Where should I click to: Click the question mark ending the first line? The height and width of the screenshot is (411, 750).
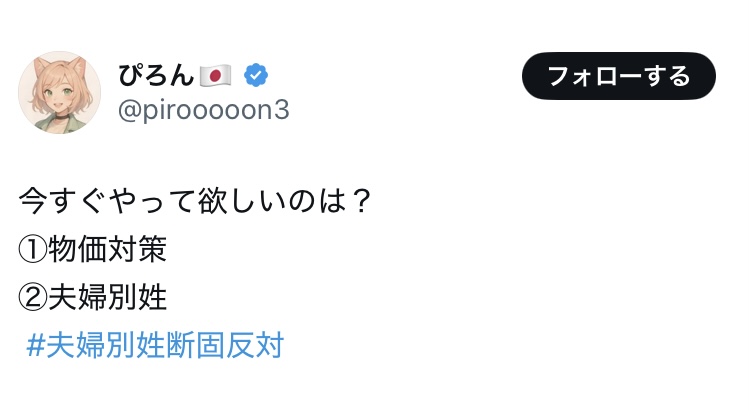(361, 200)
